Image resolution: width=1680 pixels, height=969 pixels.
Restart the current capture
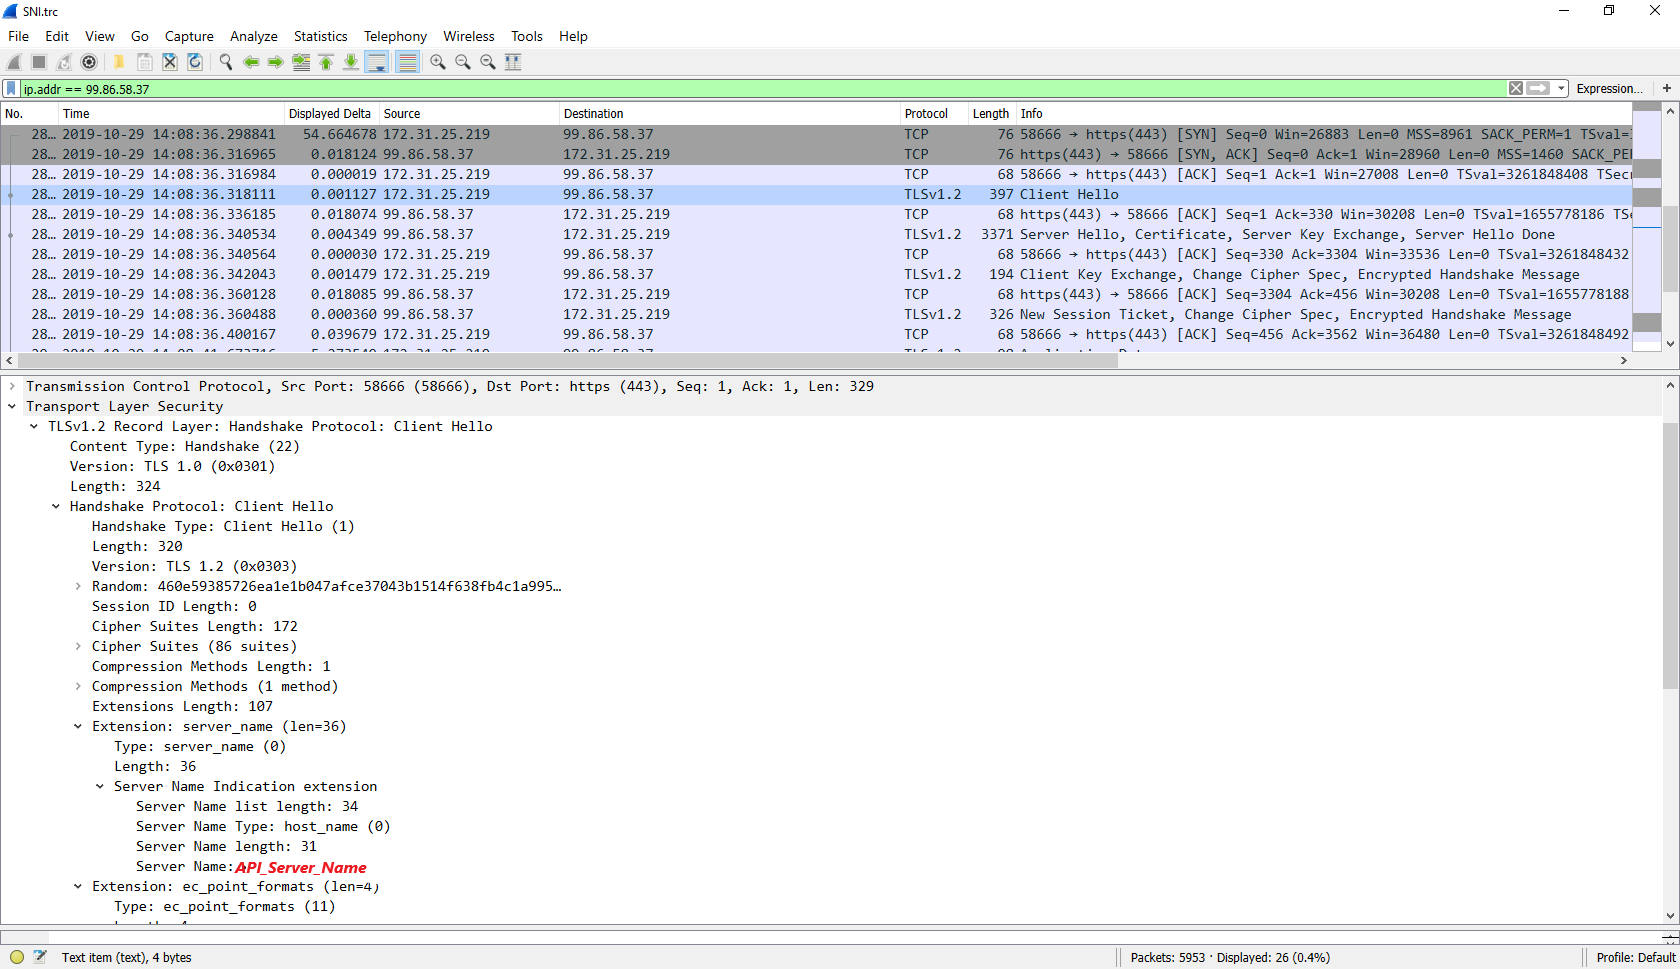point(63,62)
